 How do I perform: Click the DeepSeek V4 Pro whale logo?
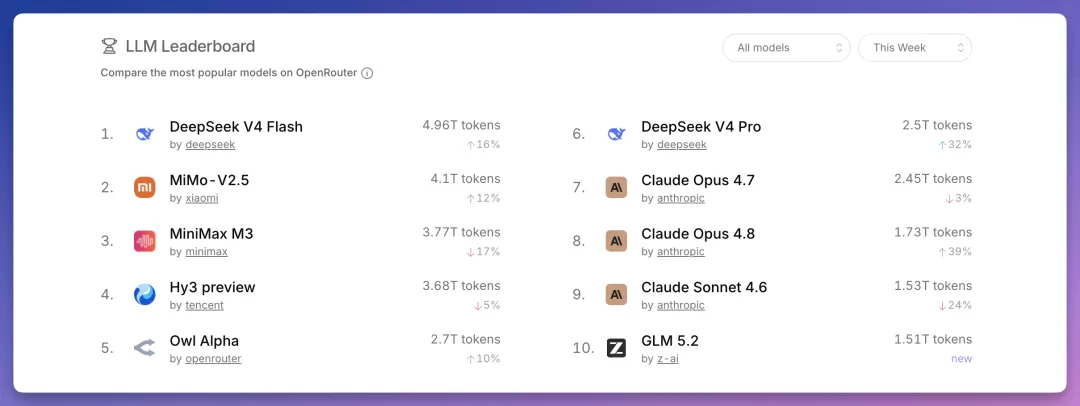tap(616, 134)
